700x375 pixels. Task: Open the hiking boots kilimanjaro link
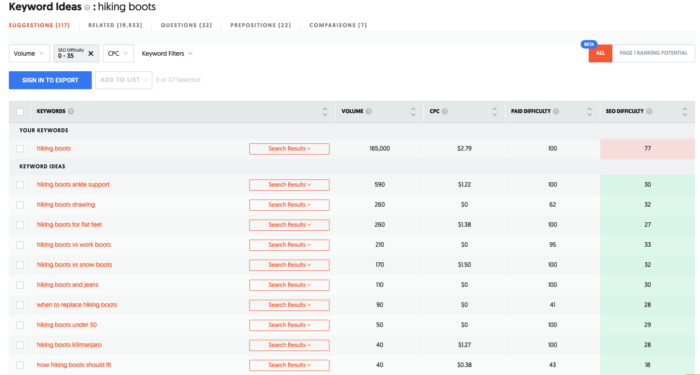click(x=69, y=345)
